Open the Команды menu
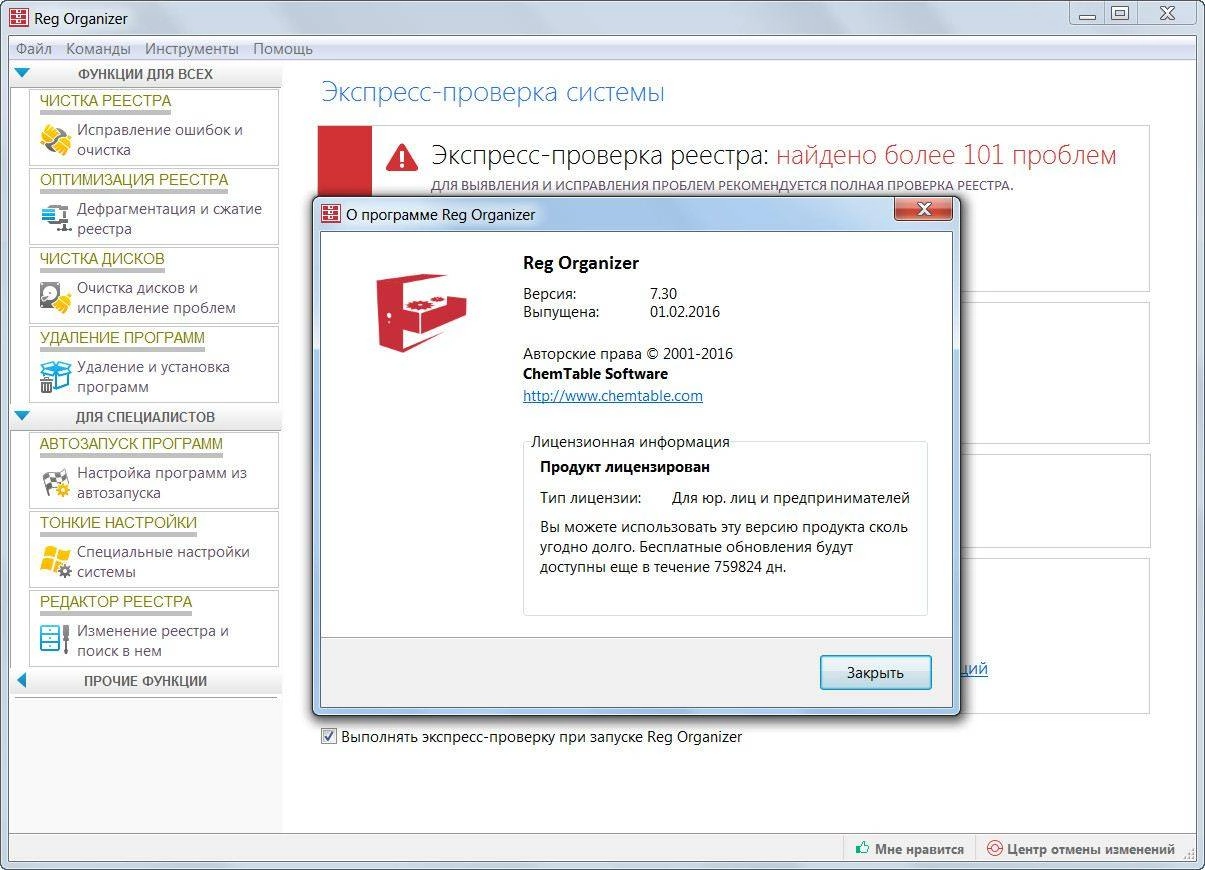 click(x=98, y=48)
